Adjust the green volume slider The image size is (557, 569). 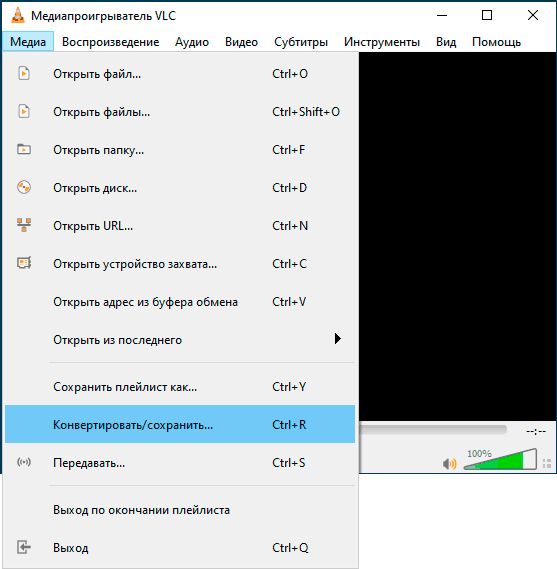tap(500, 460)
